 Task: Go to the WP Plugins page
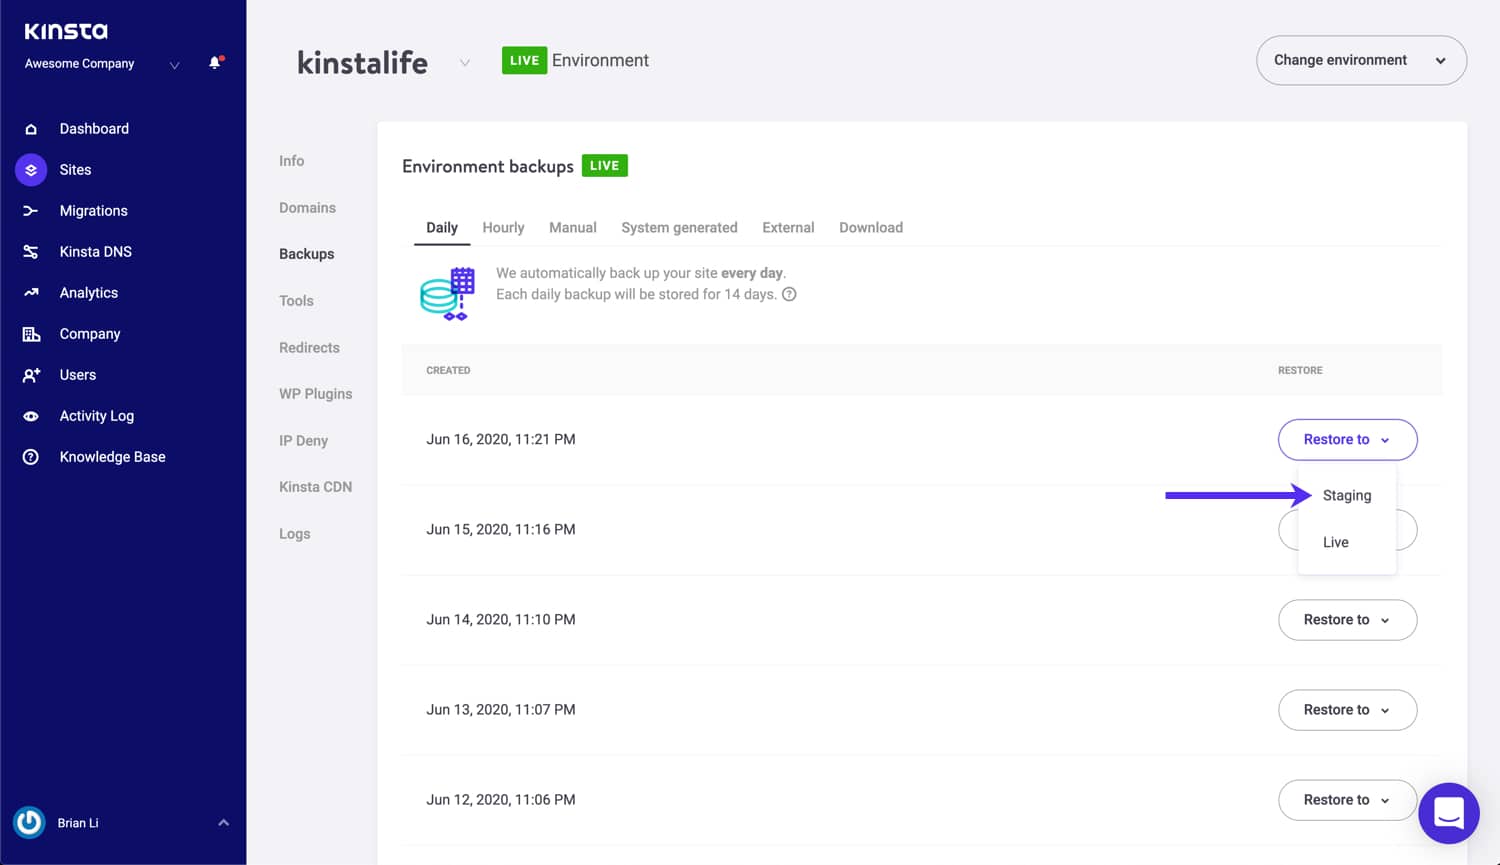[315, 394]
